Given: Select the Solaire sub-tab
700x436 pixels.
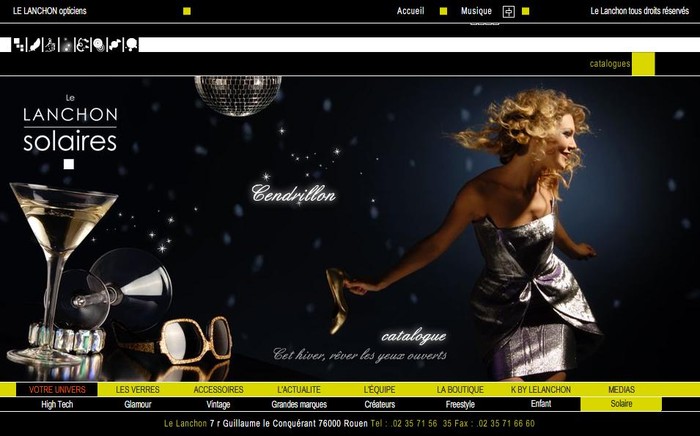Looking at the screenshot, I should pyautogui.click(x=621, y=404).
